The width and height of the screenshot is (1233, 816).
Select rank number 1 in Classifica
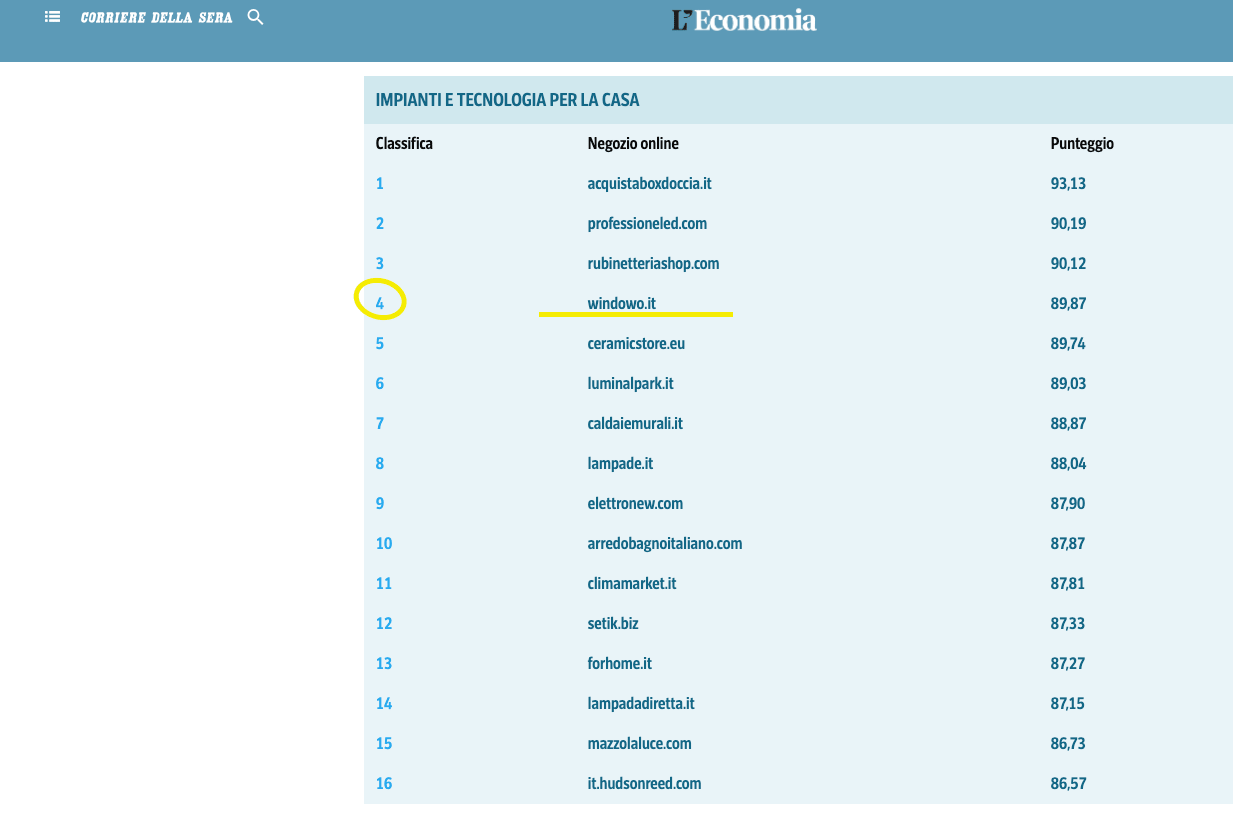(380, 183)
